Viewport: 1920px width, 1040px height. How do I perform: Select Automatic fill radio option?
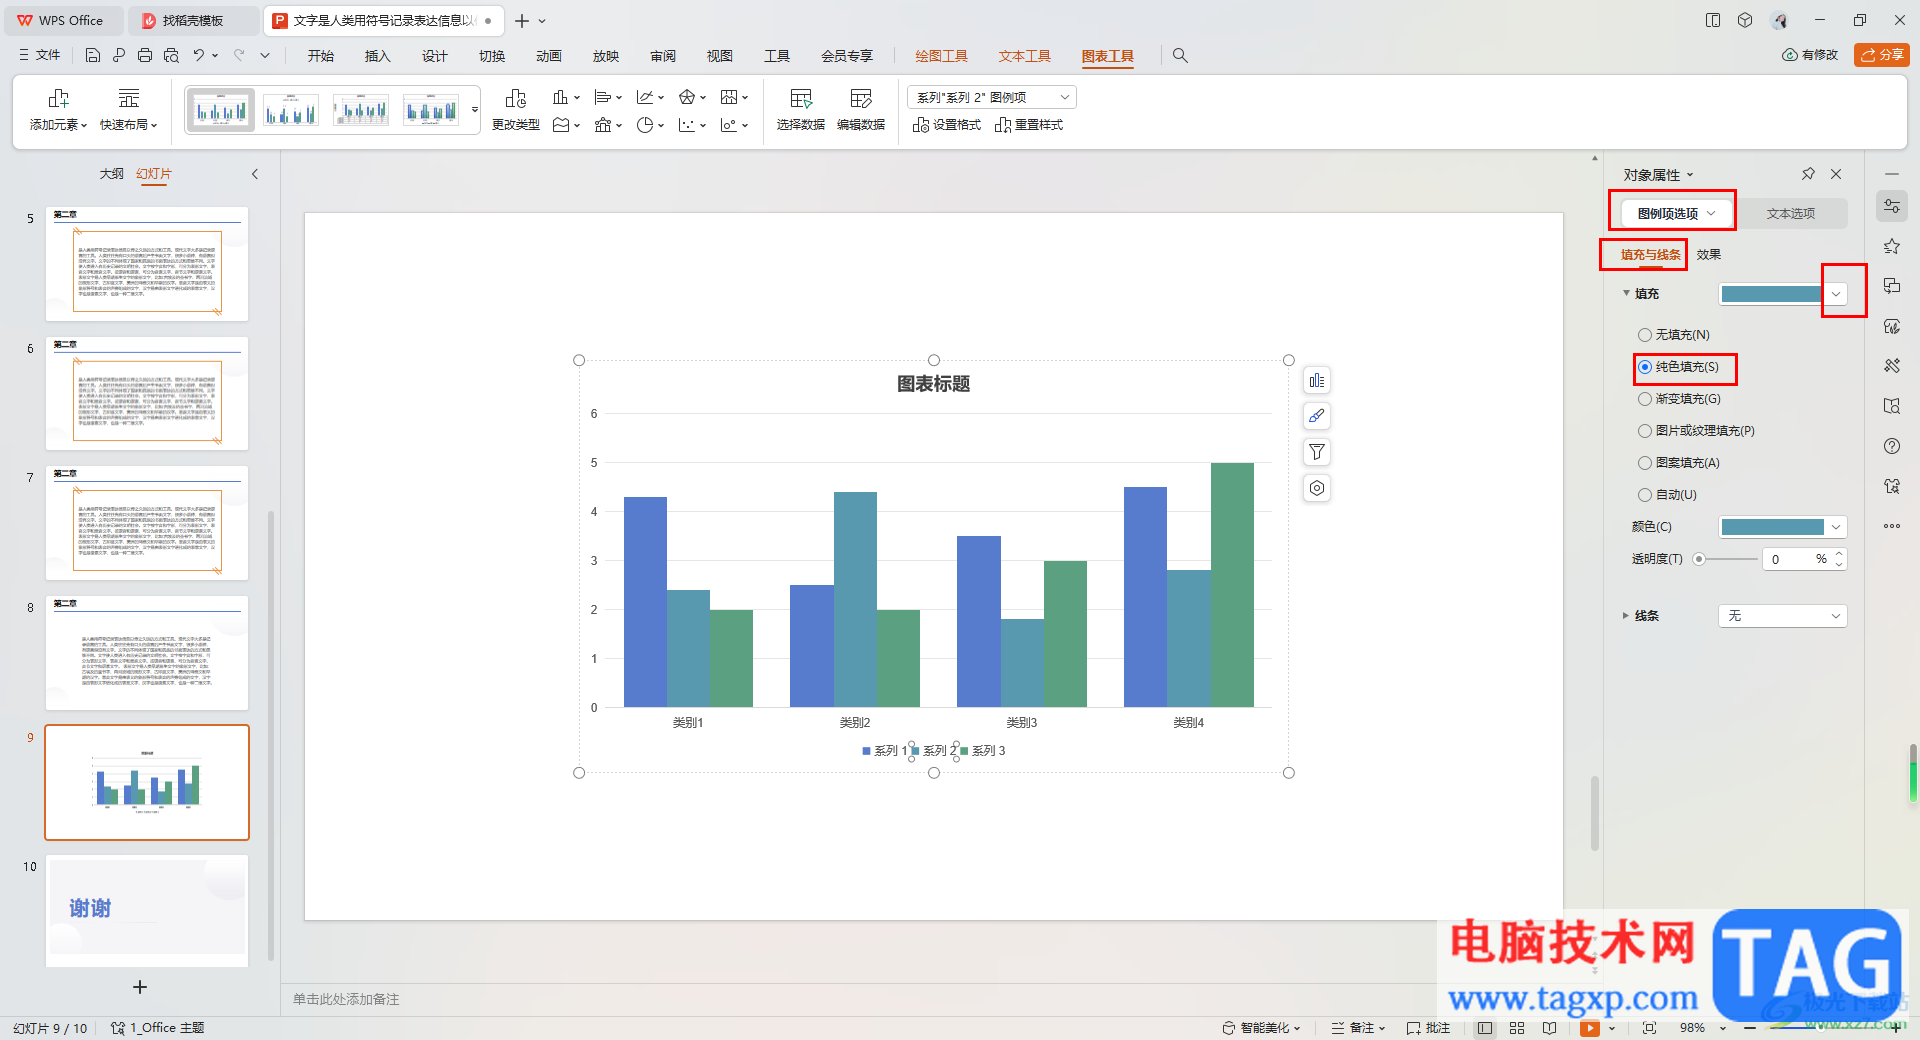tap(1645, 495)
